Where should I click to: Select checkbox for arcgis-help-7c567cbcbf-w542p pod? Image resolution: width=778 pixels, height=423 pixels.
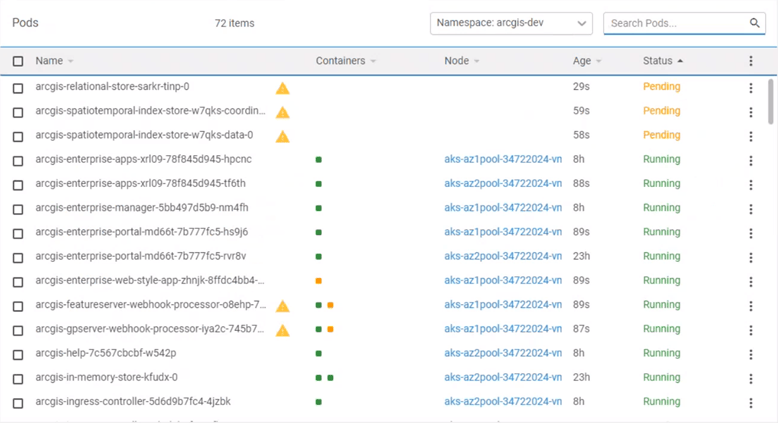point(18,354)
